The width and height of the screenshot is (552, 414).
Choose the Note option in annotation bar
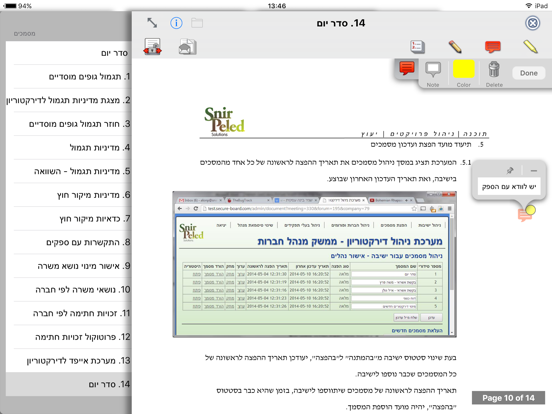click(433, 74)
